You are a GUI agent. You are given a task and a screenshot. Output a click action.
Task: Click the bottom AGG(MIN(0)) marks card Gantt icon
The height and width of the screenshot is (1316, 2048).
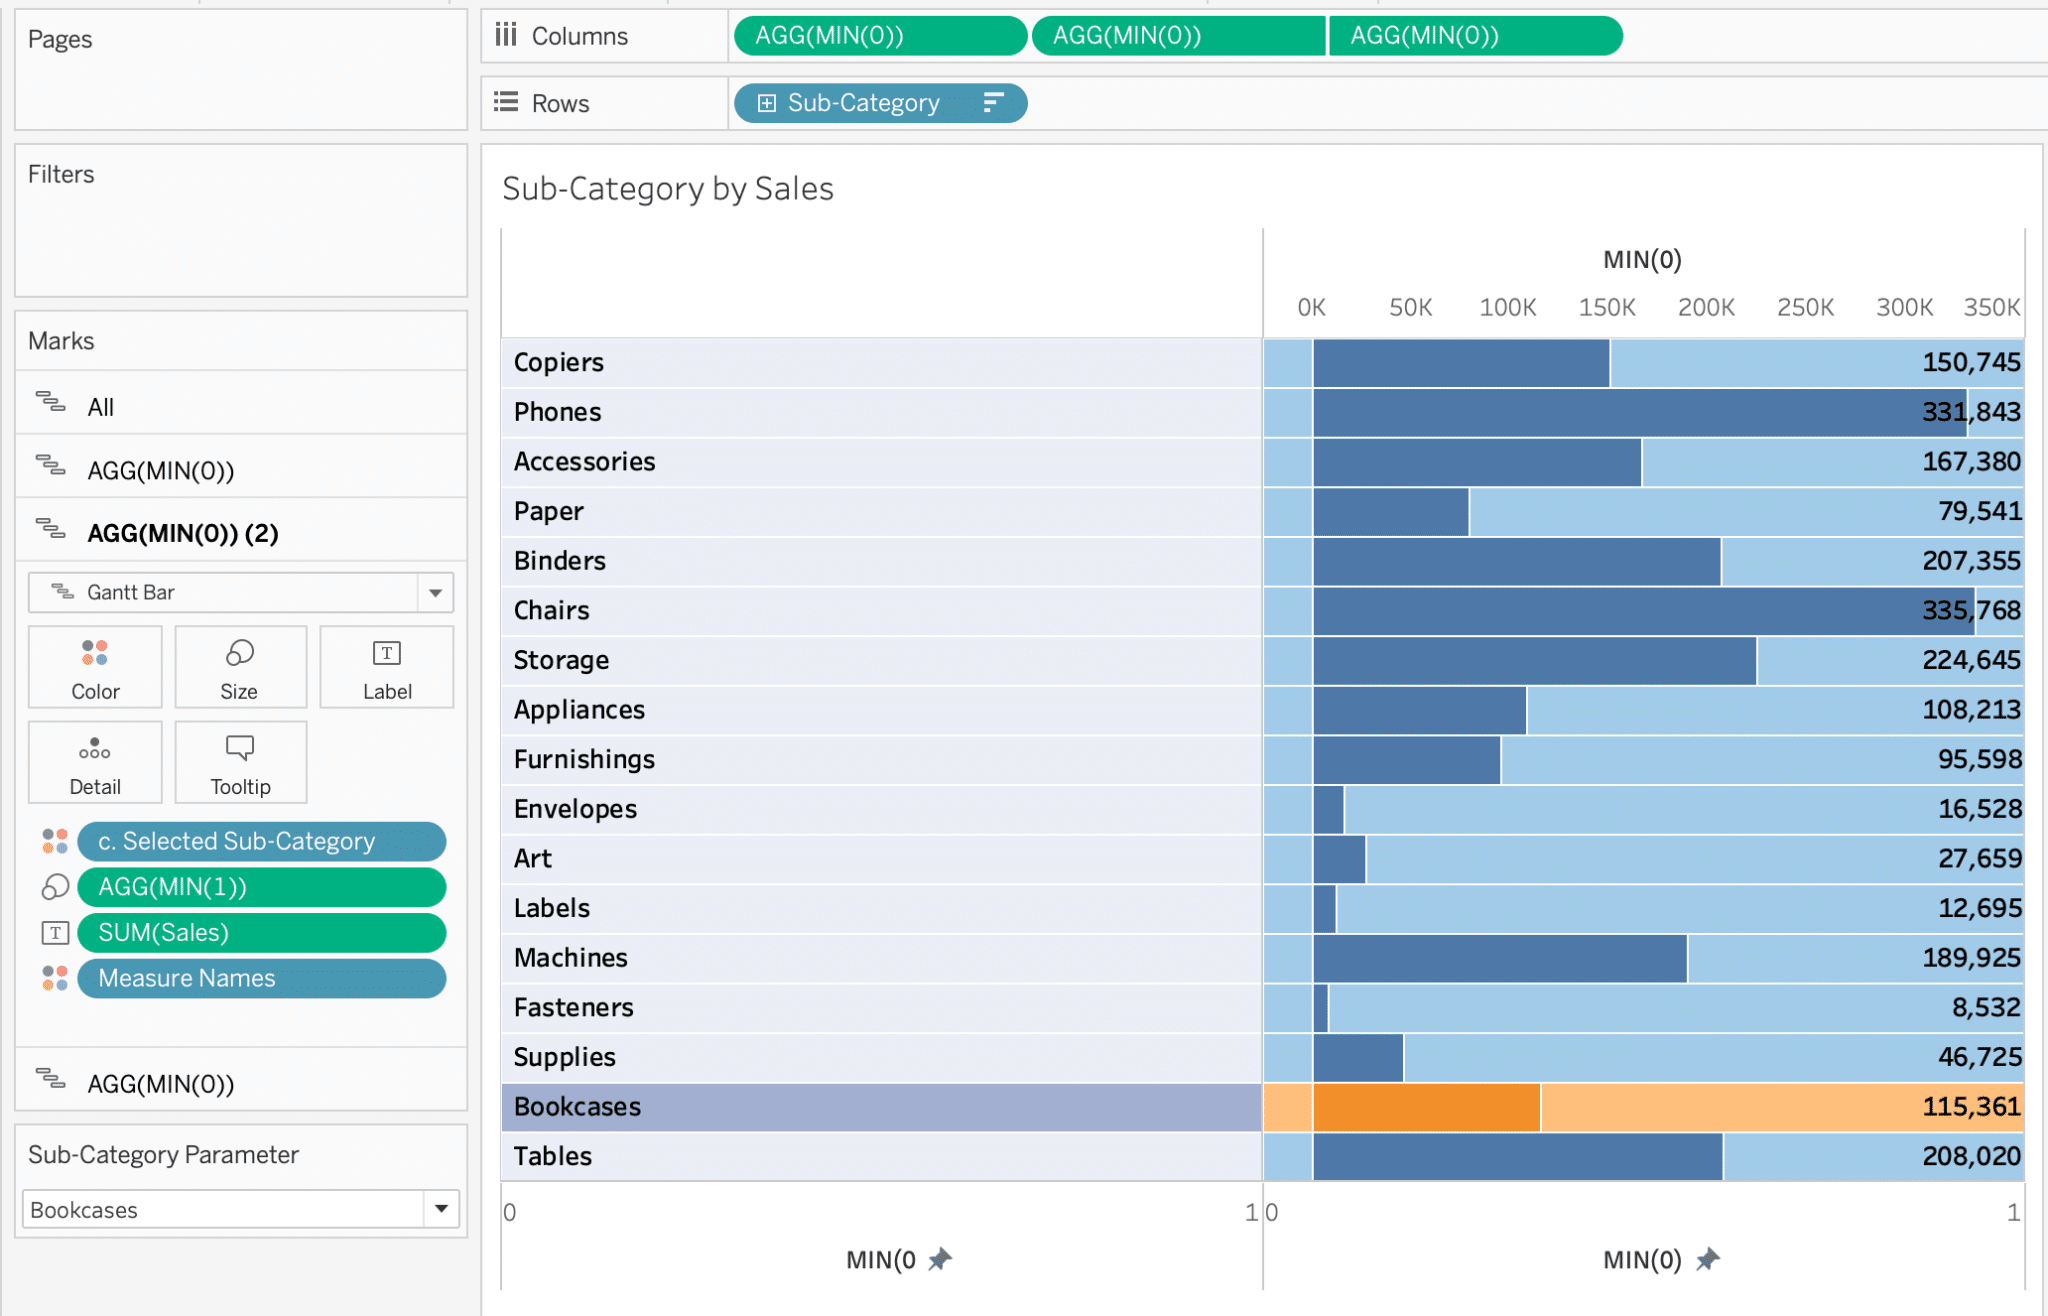50,1080
